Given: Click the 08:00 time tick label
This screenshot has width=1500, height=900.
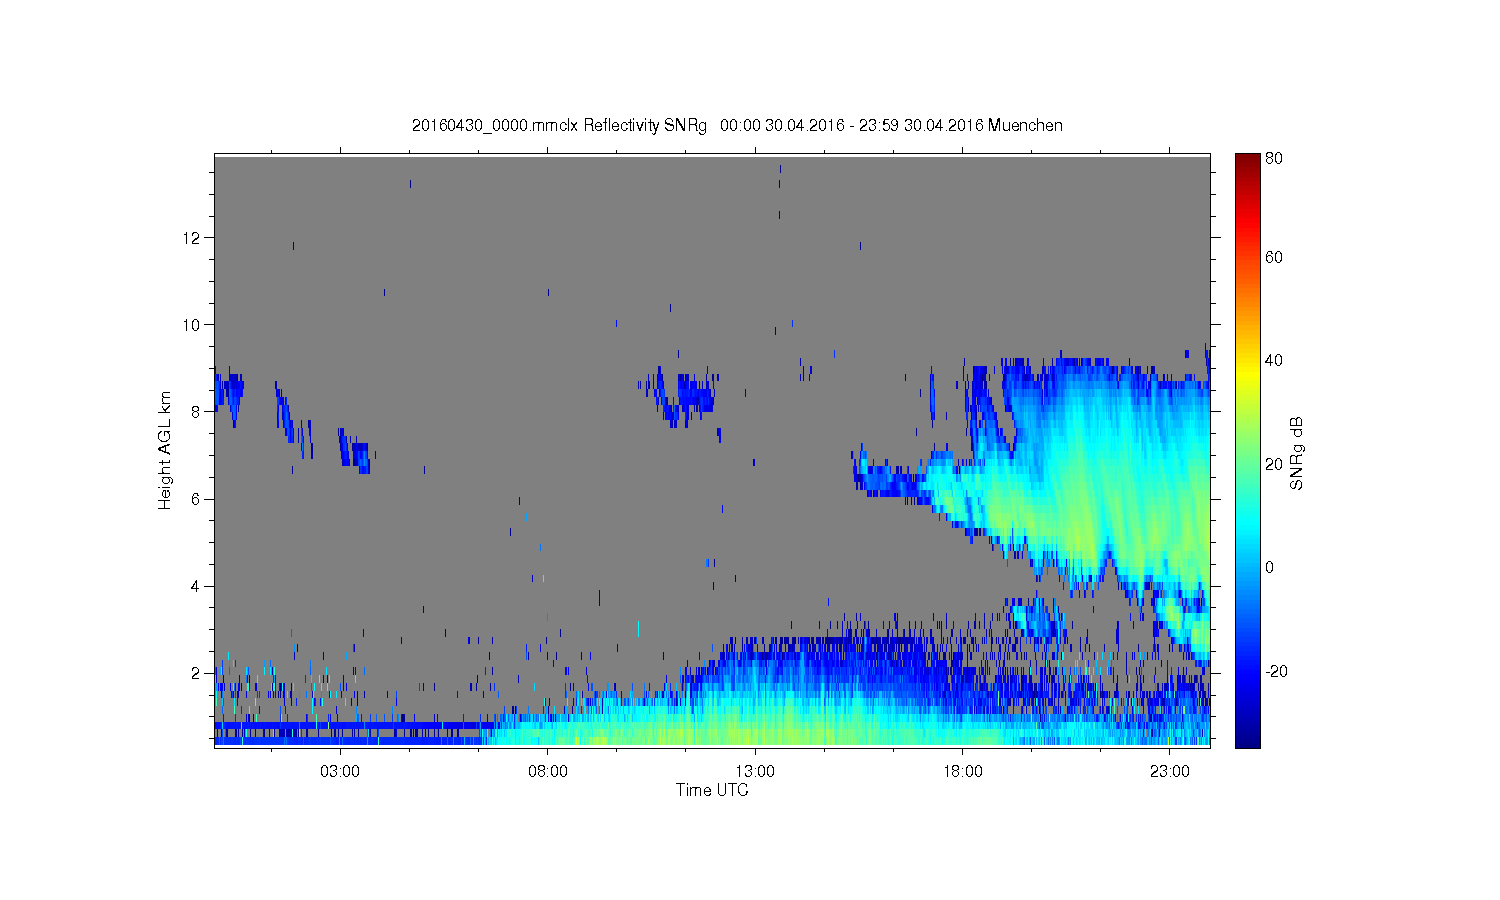Looking at the screenshot, I should pos(548,772).
